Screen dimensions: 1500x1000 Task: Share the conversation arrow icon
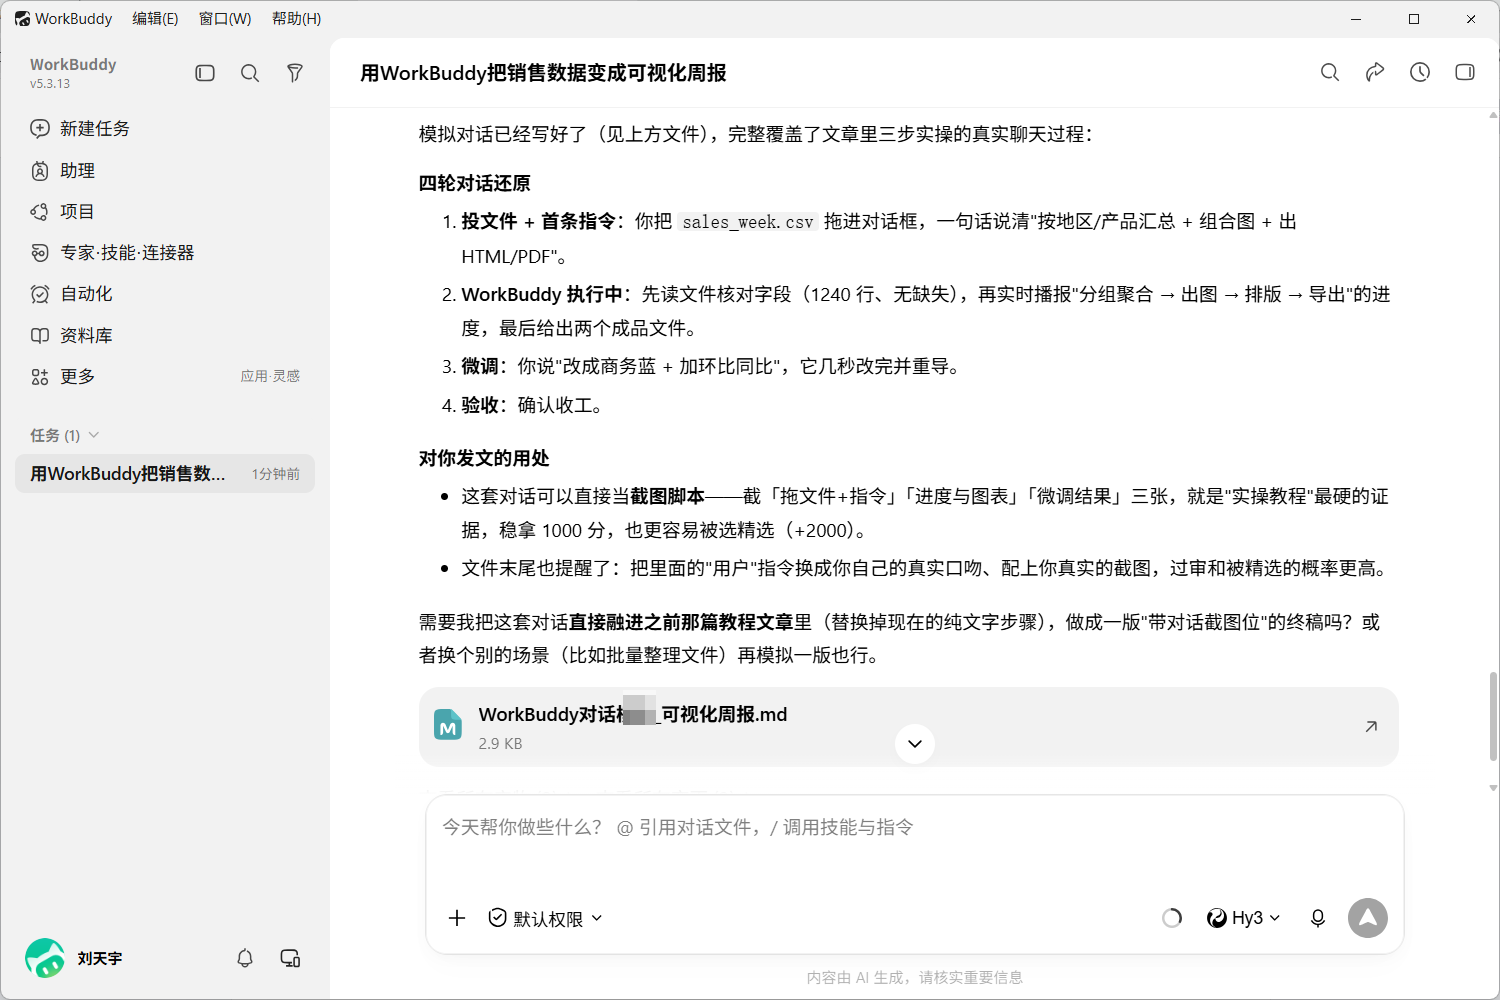coord(1375,72)
